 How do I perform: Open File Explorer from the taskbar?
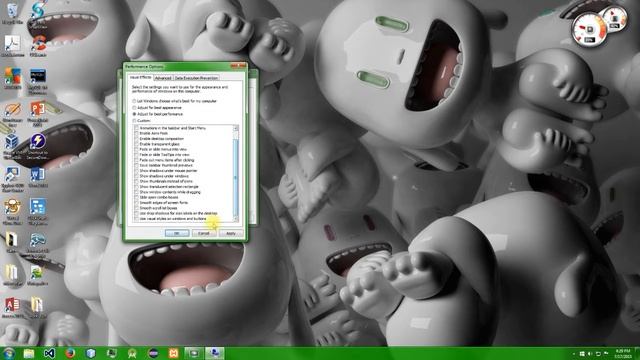[x=29, y=353]
